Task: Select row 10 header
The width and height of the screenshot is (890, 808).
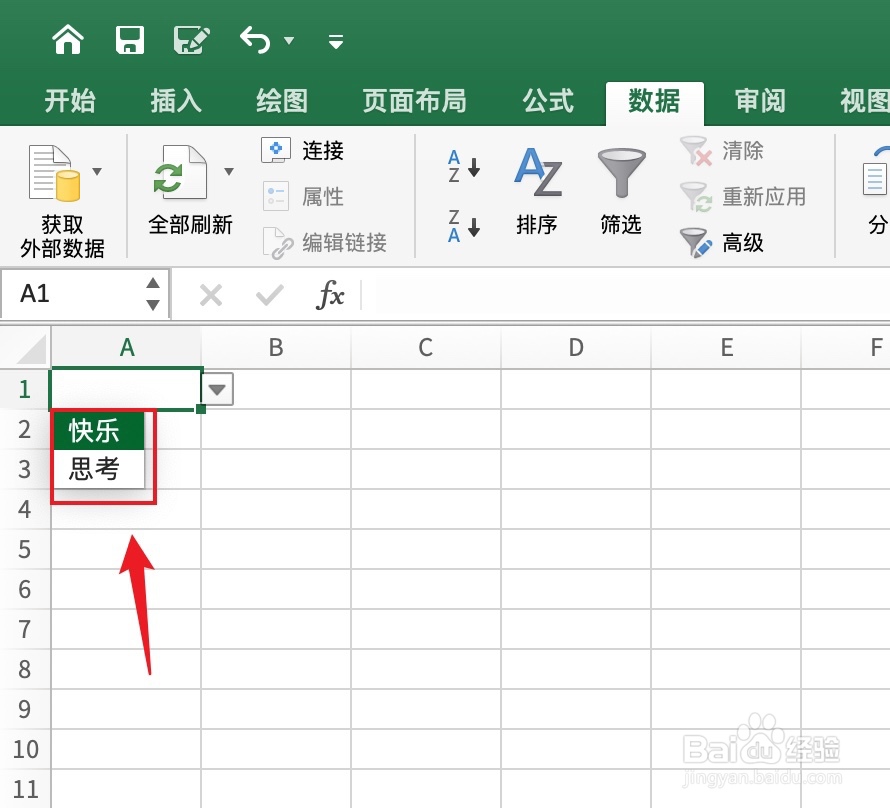Action: point(25,750)
